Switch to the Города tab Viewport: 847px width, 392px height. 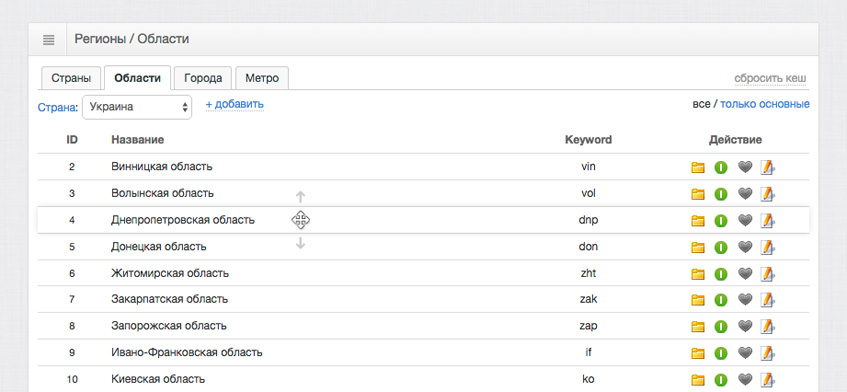(x=203, y=78)
